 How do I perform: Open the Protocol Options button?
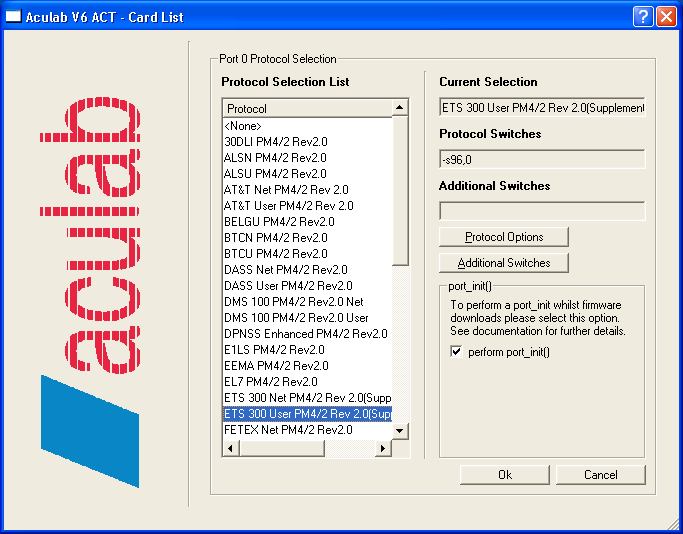(504, 237)
